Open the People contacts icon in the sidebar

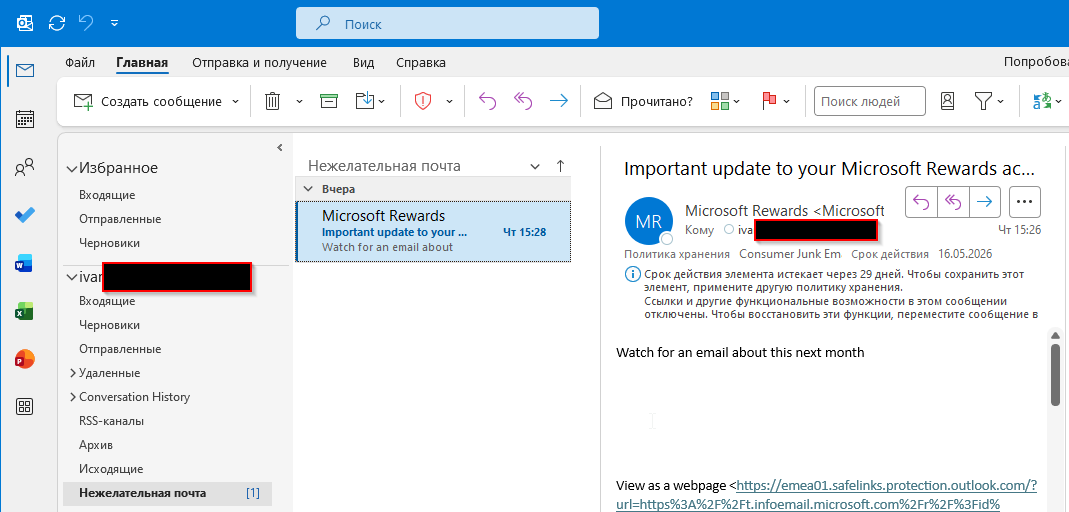25,168
